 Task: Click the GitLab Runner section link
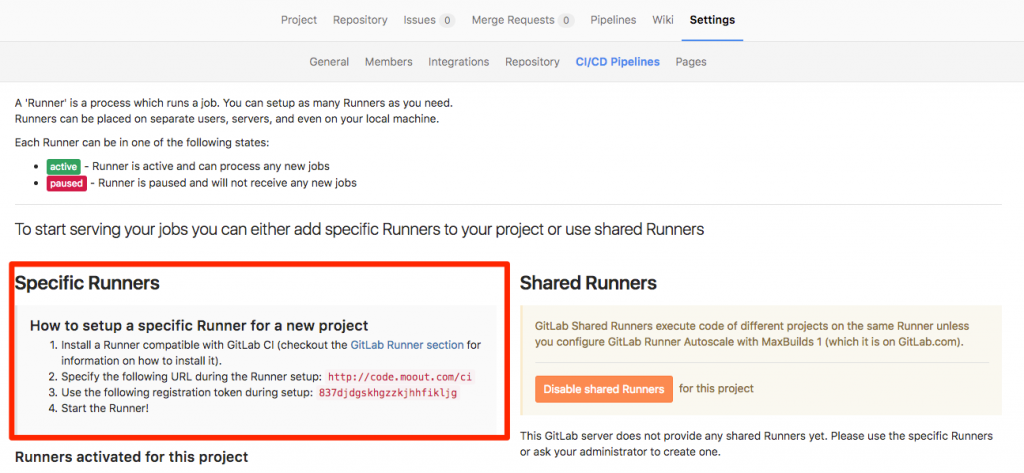pos(407,345)
